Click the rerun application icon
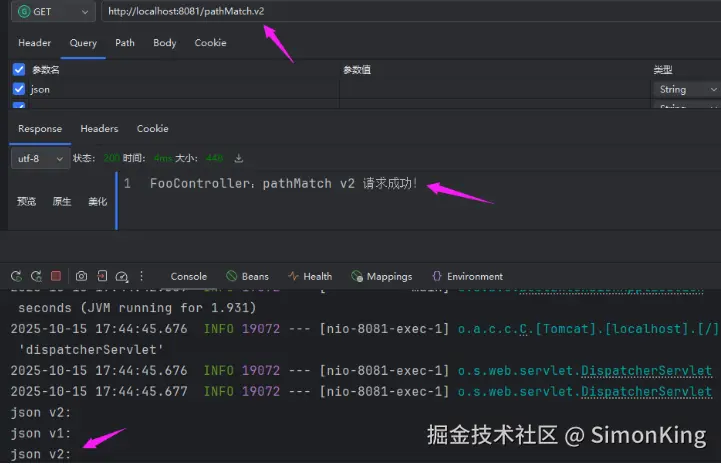Image resolution: width=721 pixels, height=464 pixels. coord(16,276)
